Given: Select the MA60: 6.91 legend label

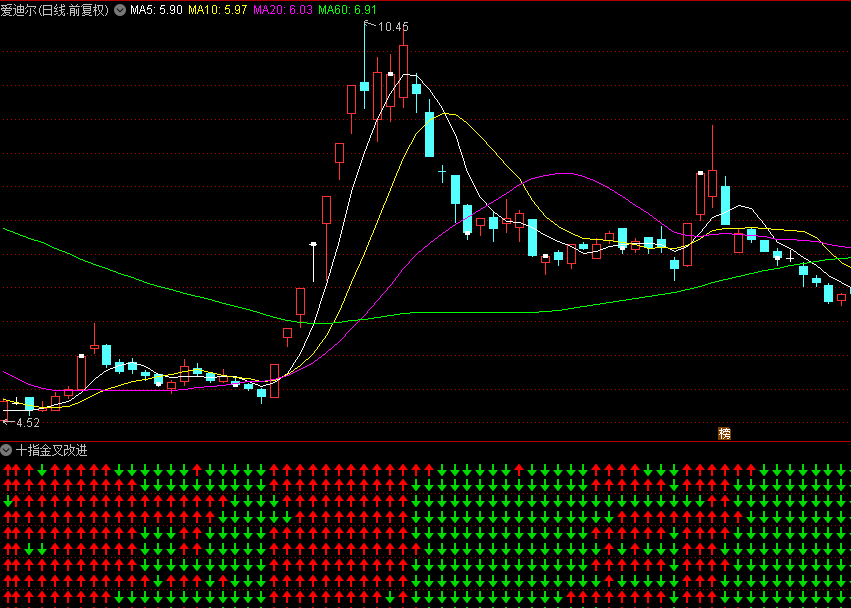Looking at the screenshot, I should point(347,10).
